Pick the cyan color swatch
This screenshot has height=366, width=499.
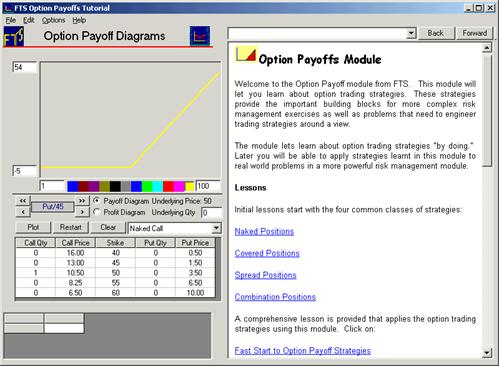click(158, 186)
